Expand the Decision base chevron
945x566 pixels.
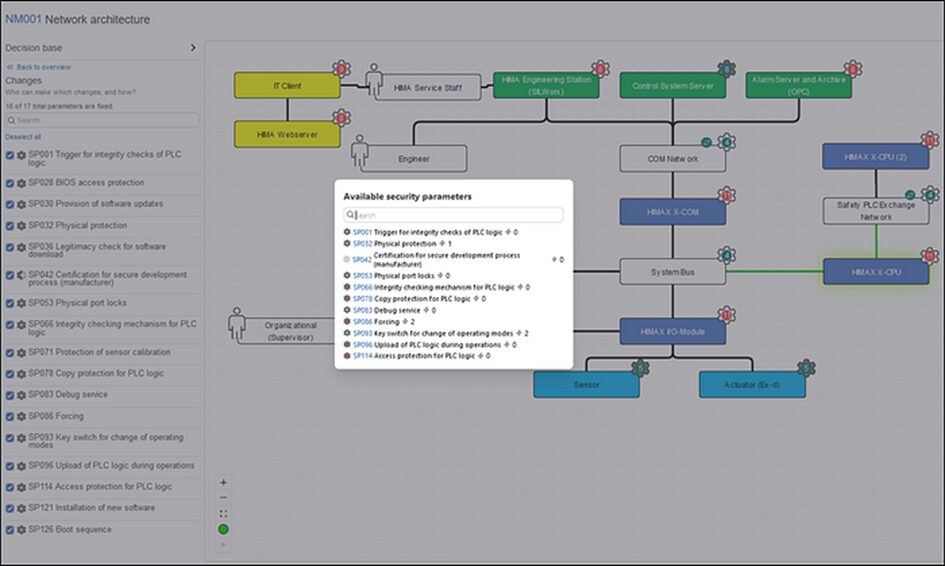193,47
